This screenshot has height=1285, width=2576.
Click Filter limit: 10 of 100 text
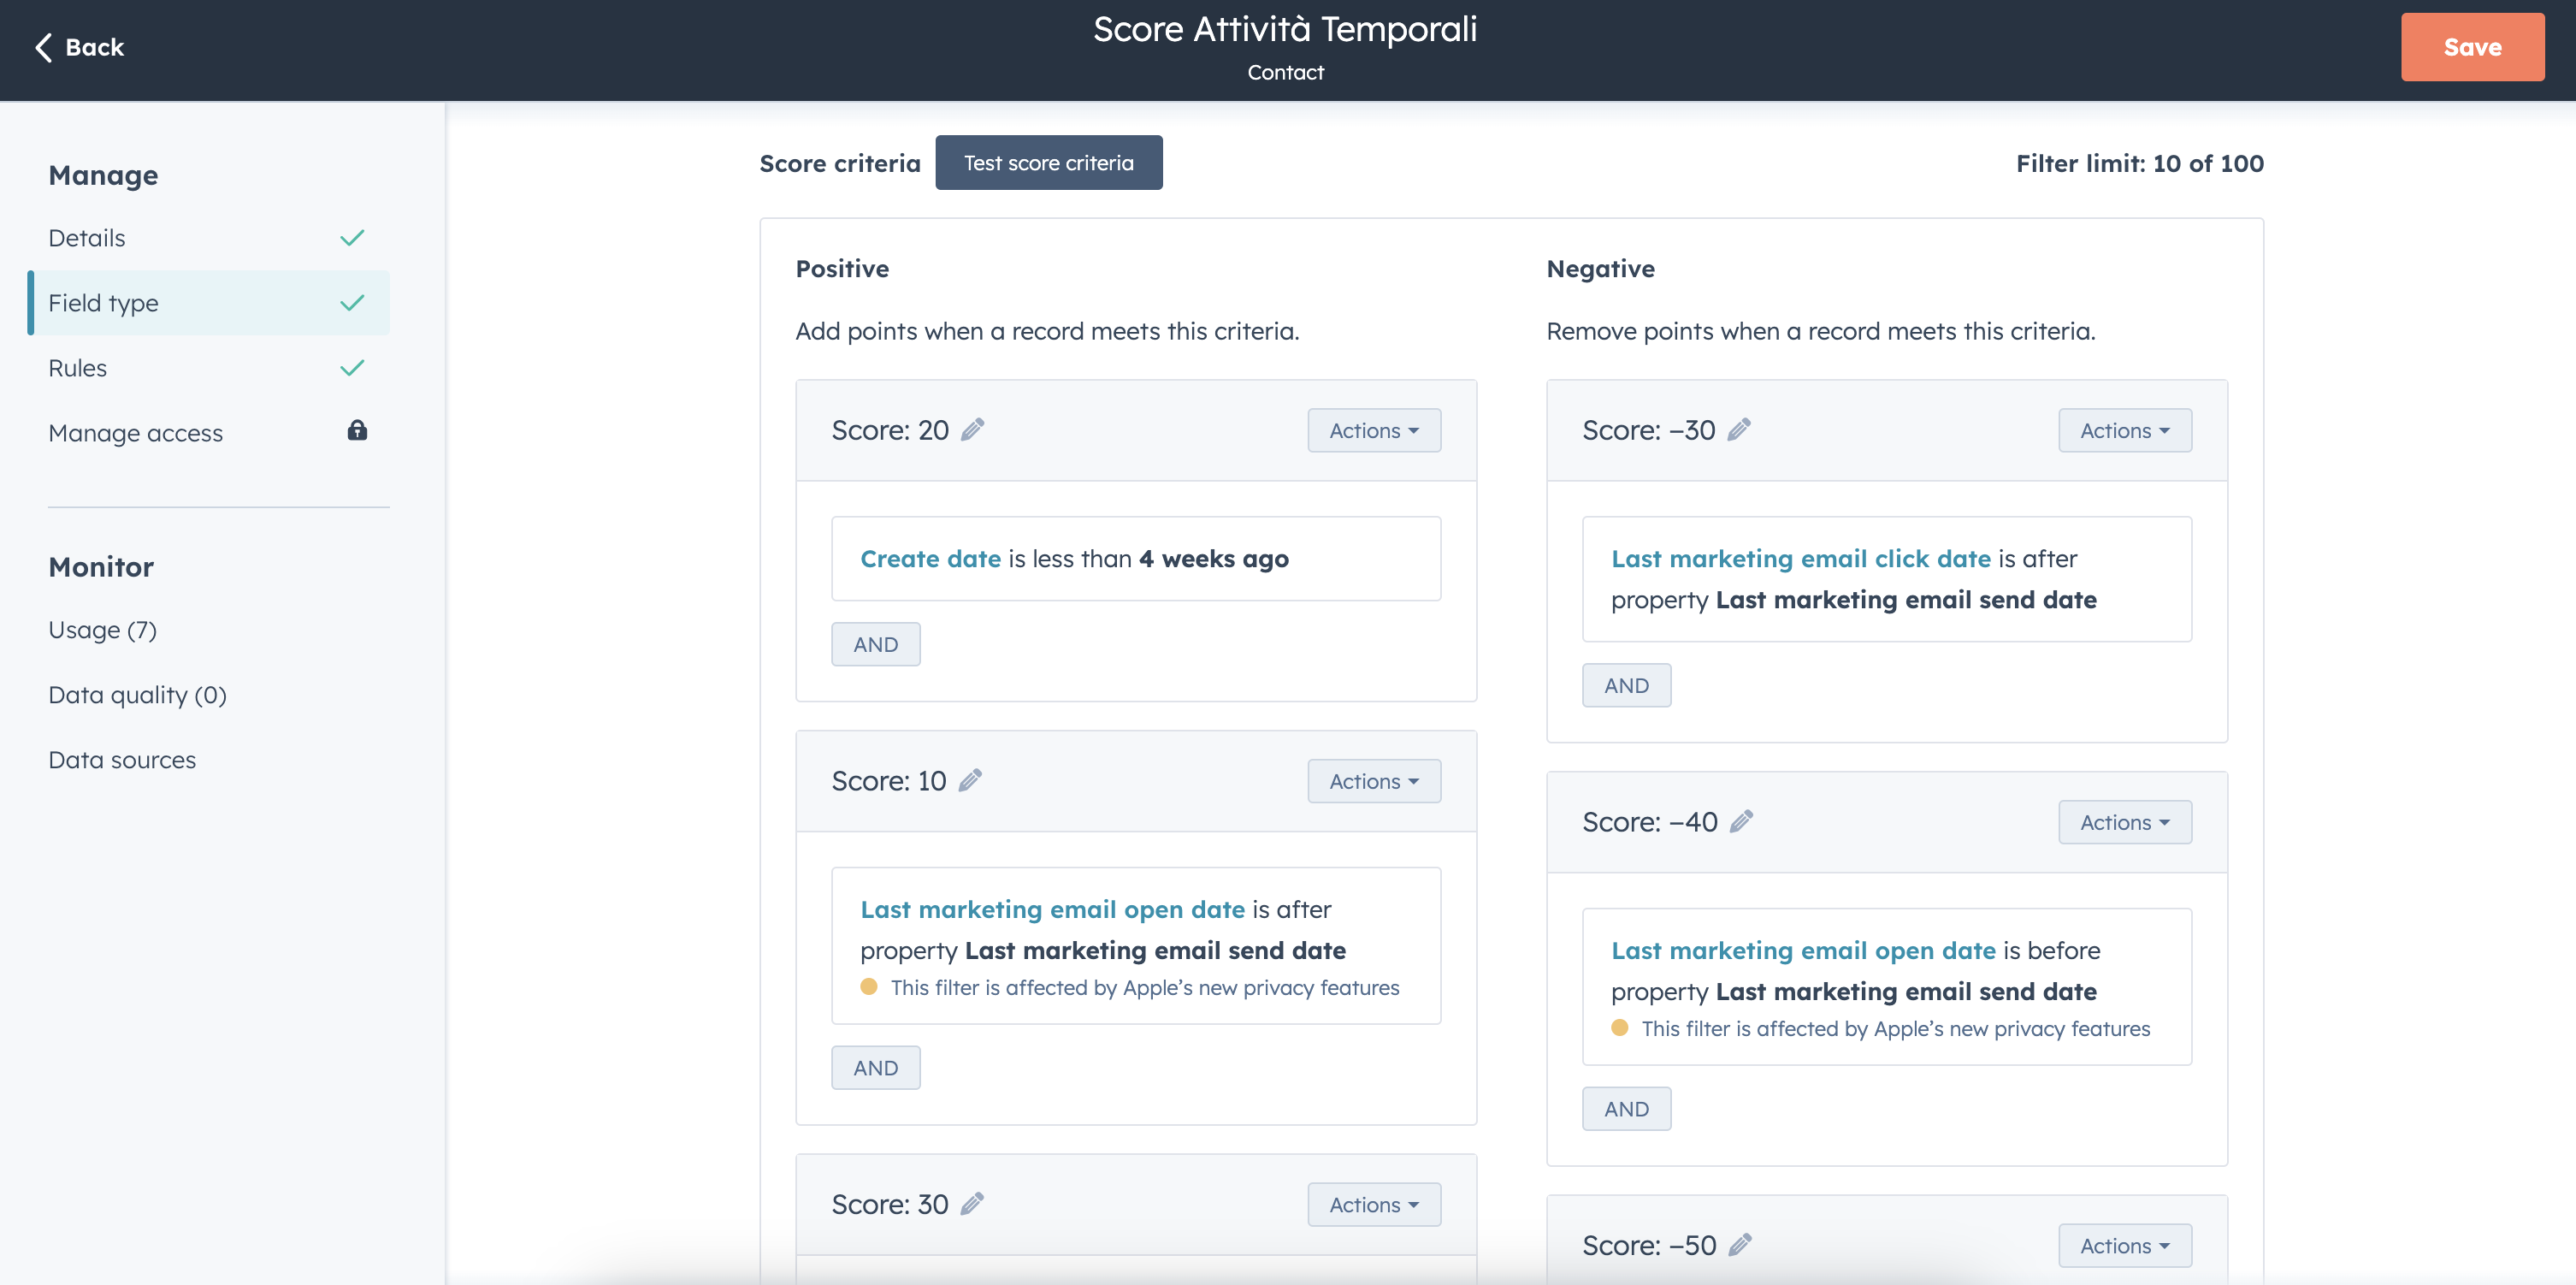pos(2140,163)
